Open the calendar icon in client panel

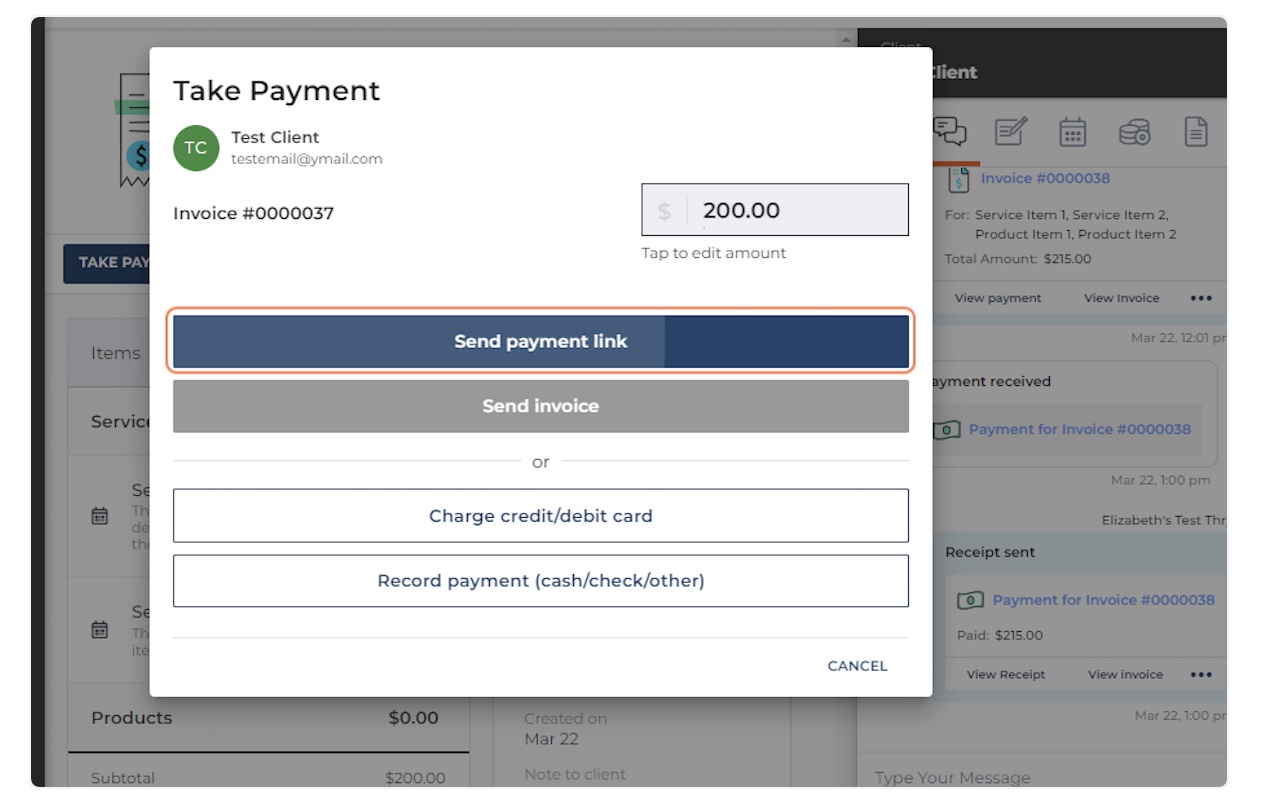pyautogui.click(x=1072, y=132)
